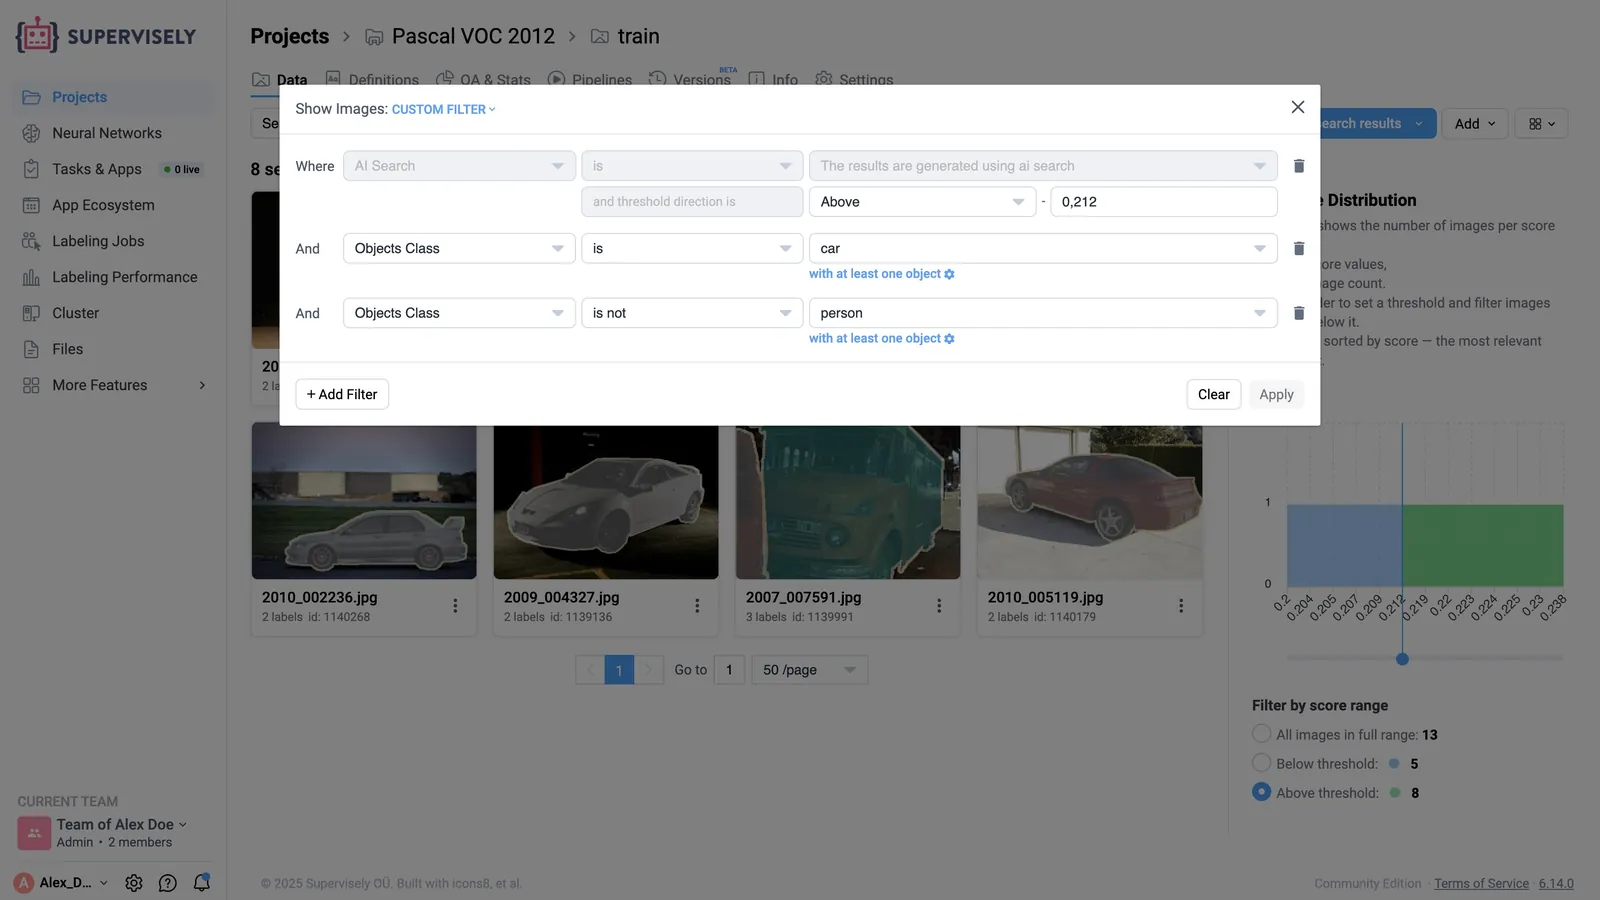The height and width of the screenshot is (900, 1600).
Task: Delete the car Objects Class filter row
Action: pos(1298,248)
